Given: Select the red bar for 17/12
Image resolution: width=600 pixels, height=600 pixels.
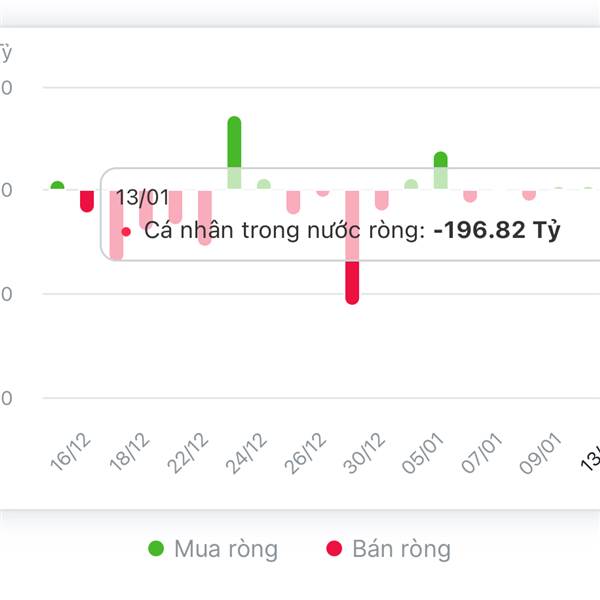Looking at the screenshot, I should pyautogui.click(x=87, y=201).
